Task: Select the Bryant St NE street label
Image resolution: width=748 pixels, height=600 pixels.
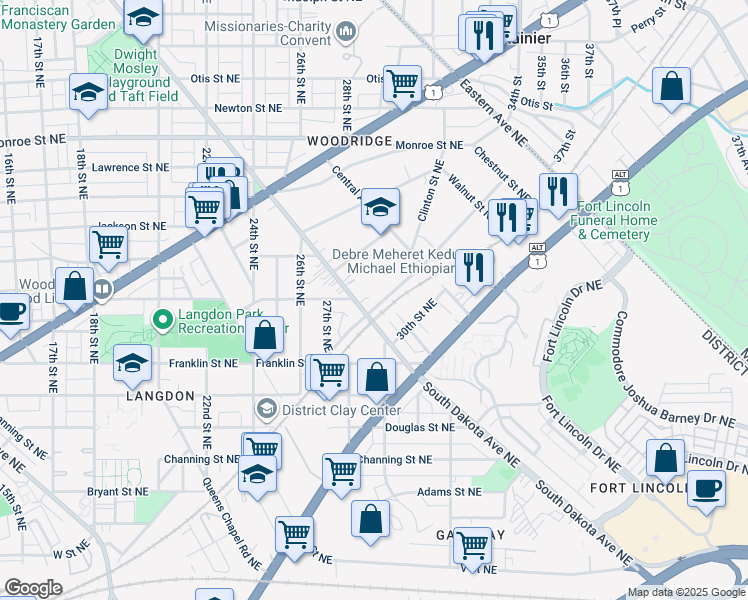Action: (118, 492)
